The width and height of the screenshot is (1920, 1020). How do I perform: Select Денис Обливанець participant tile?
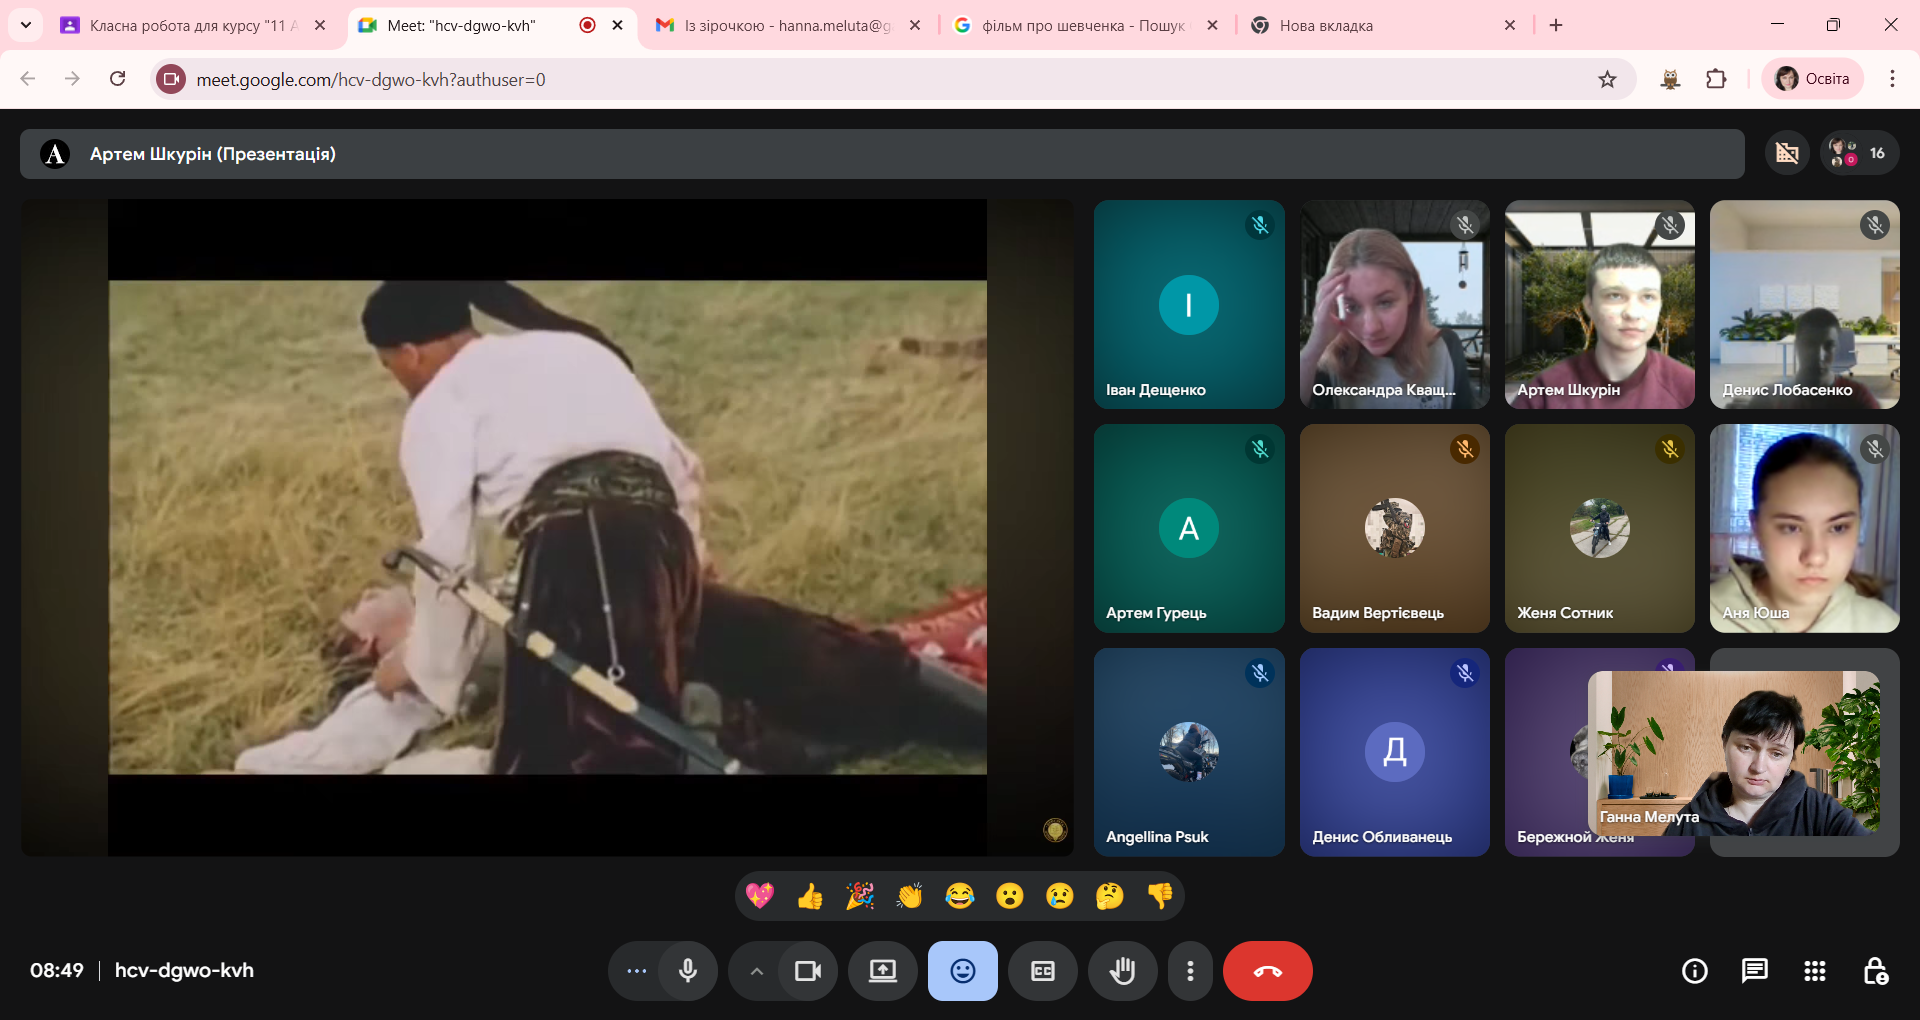[x=1395, y=752]
